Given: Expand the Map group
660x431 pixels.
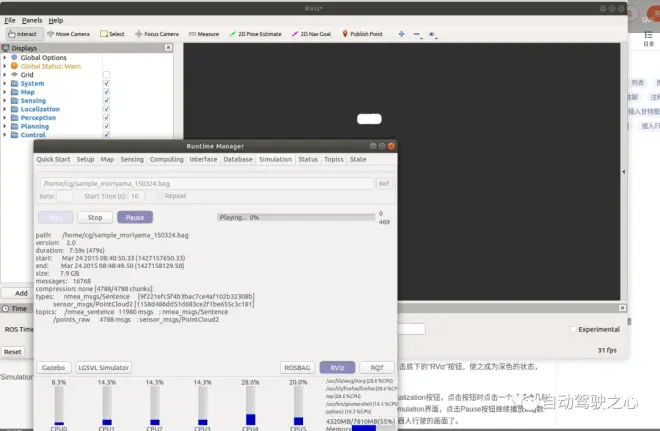Looking at the screenshot, I should pyautogui.click(x=5, y=92).
